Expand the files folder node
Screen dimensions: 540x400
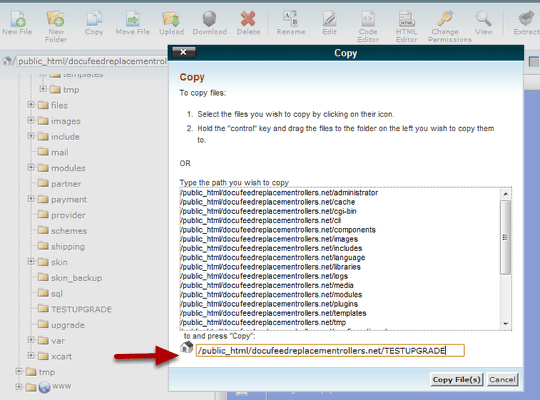click(x=31, y=104)
